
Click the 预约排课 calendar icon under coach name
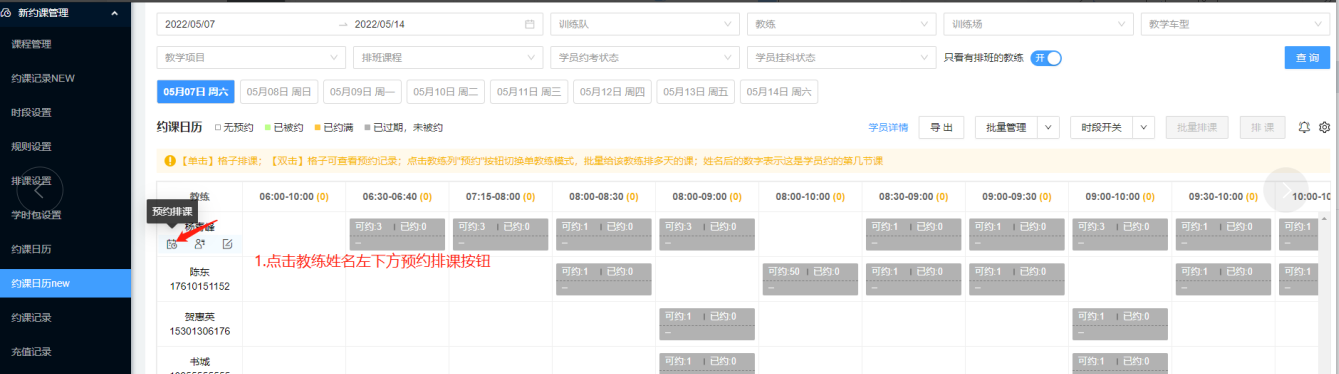tap(172, 244)
